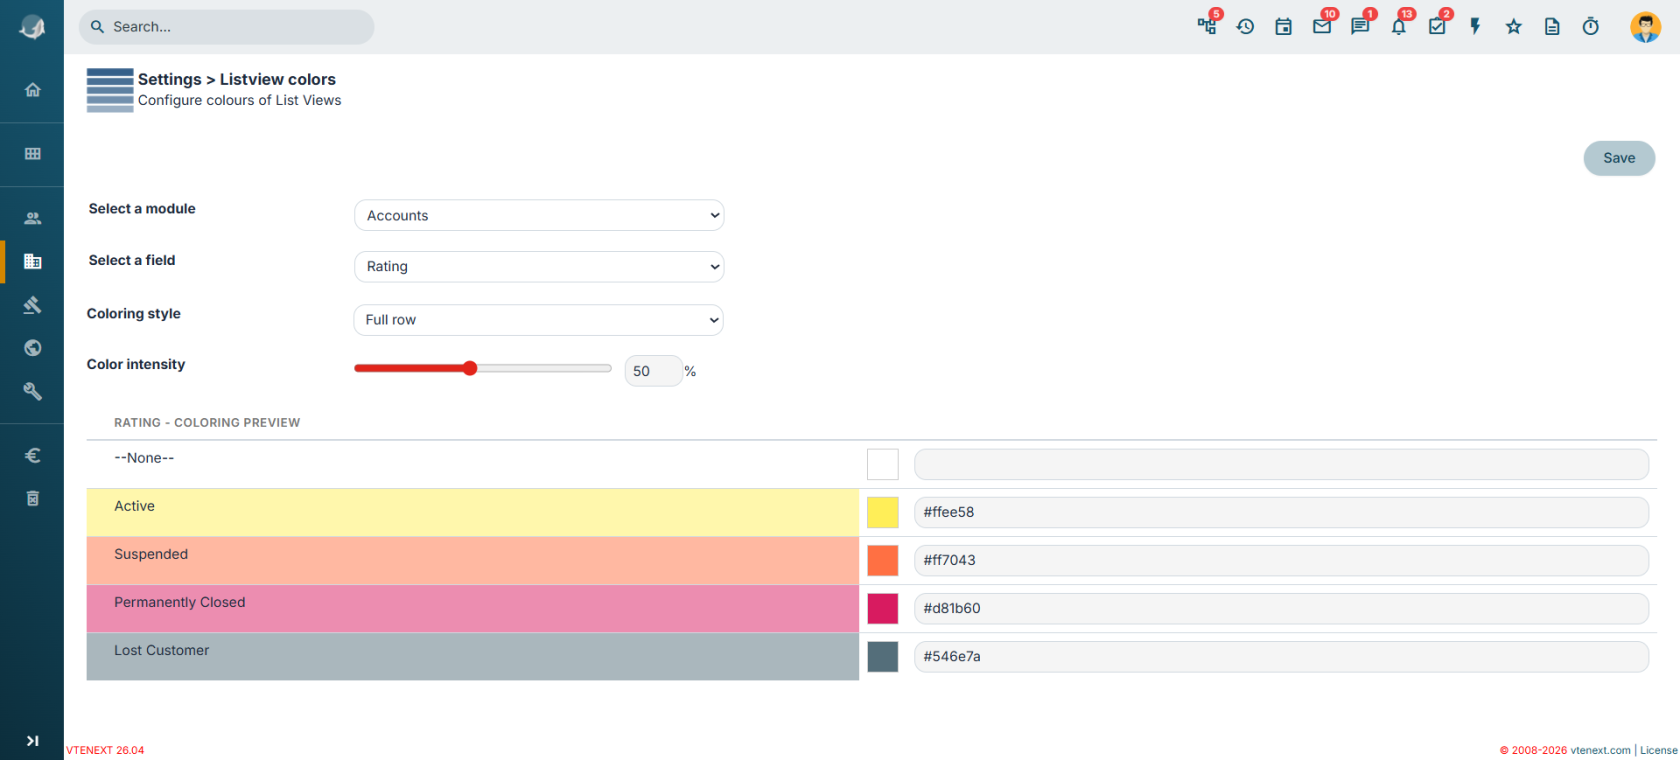Image resolution: width=1680 pixels, height=760 pixels.
Task: Click the gray Lost Customer color swatch
Action: click(883, 656)
